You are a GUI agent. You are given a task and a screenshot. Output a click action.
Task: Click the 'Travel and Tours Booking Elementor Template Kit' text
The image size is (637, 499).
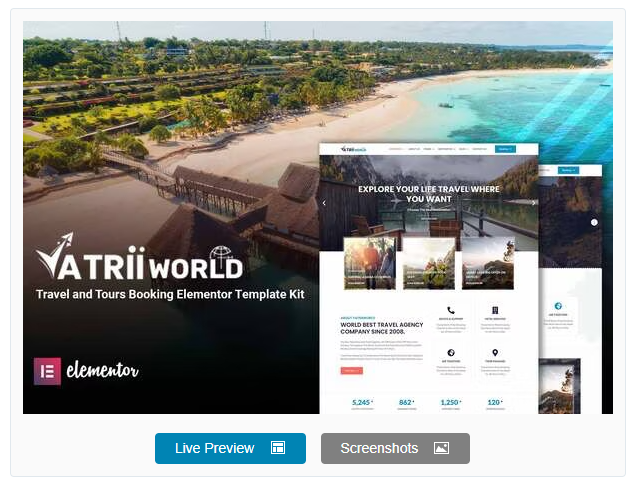[170, 294]
